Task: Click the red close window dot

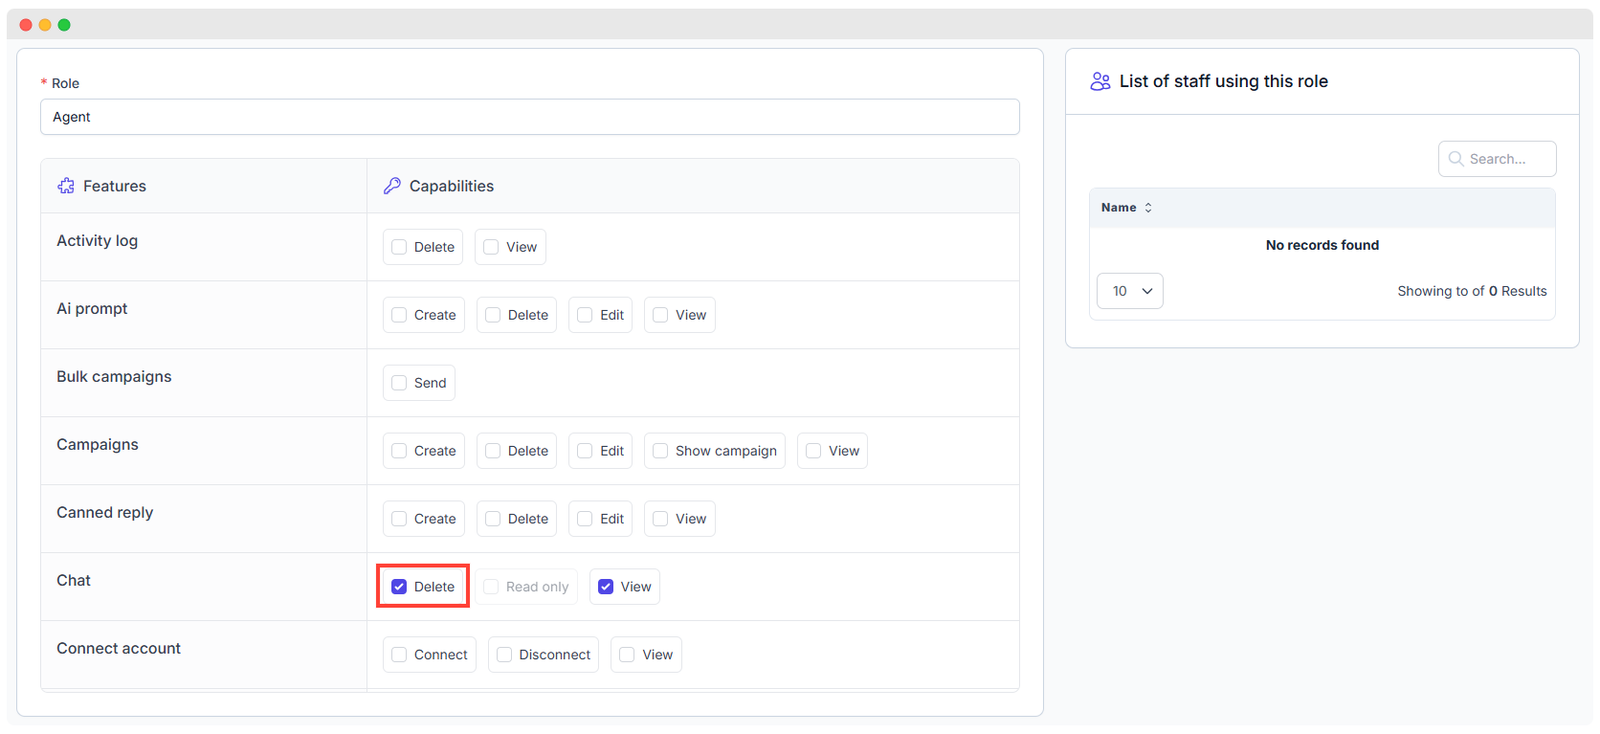Action: 26,25
